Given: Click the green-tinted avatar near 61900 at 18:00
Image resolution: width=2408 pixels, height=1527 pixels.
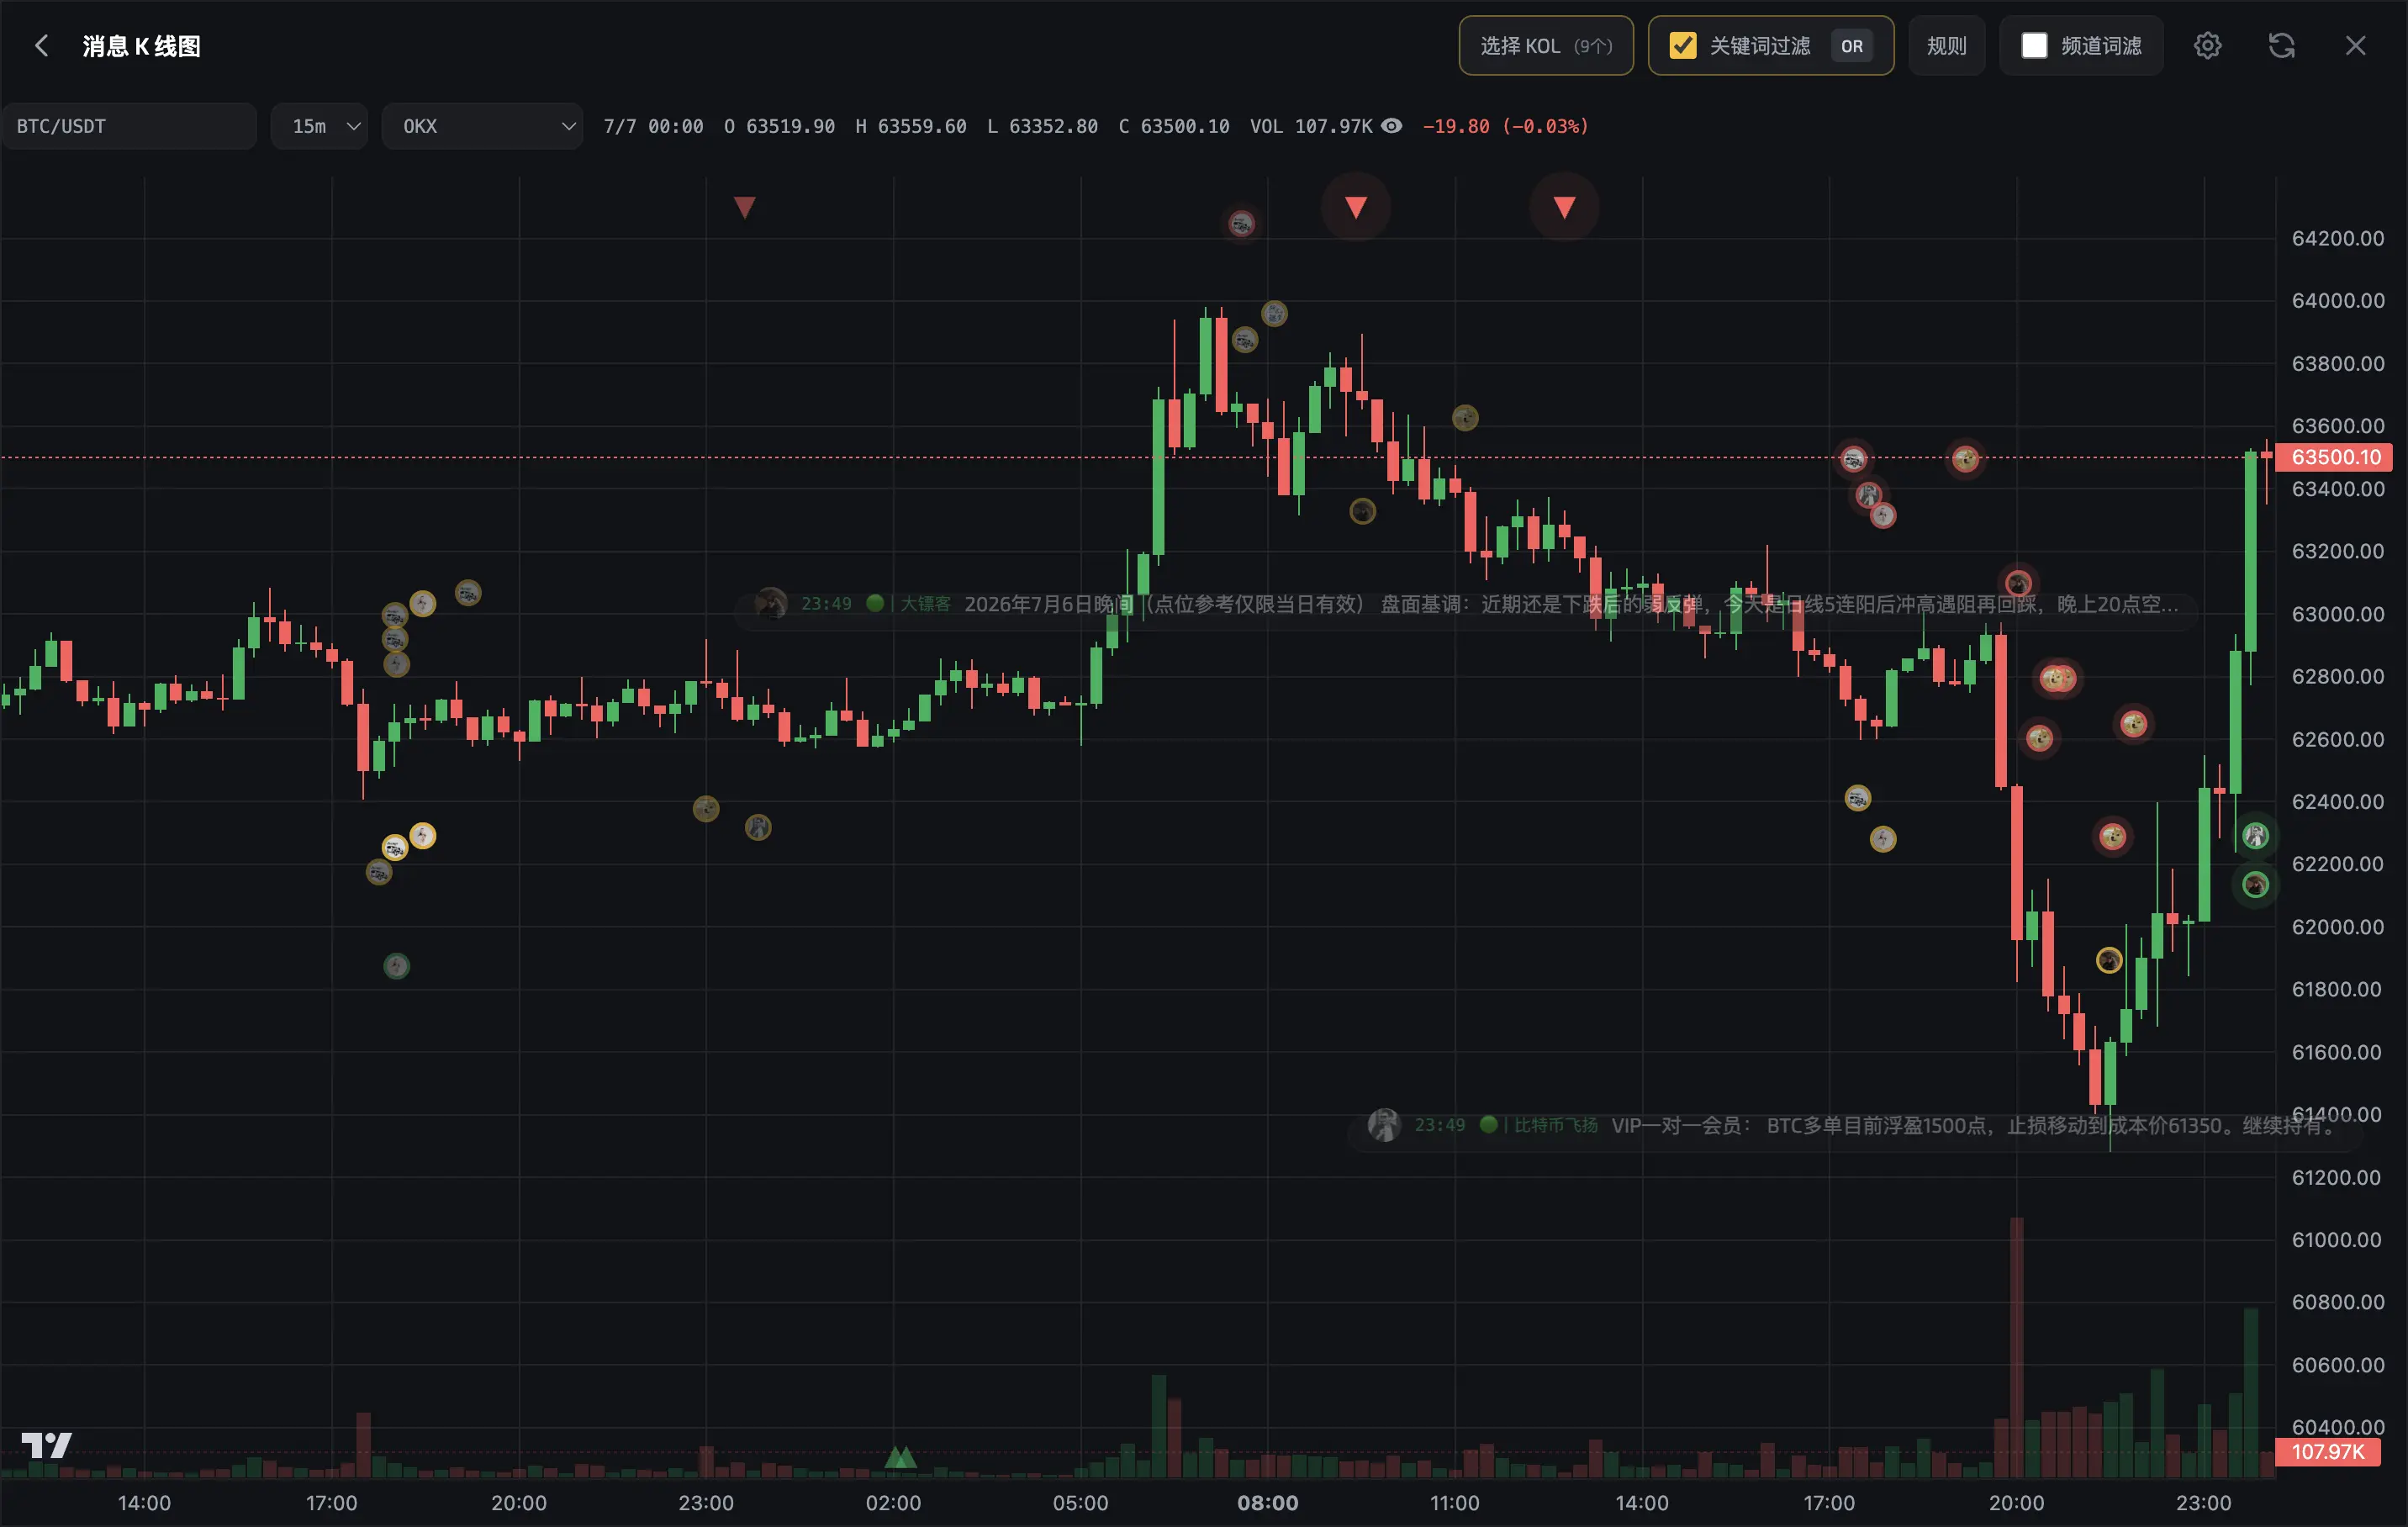Looking at the screenshot, I should coord(397,966).
